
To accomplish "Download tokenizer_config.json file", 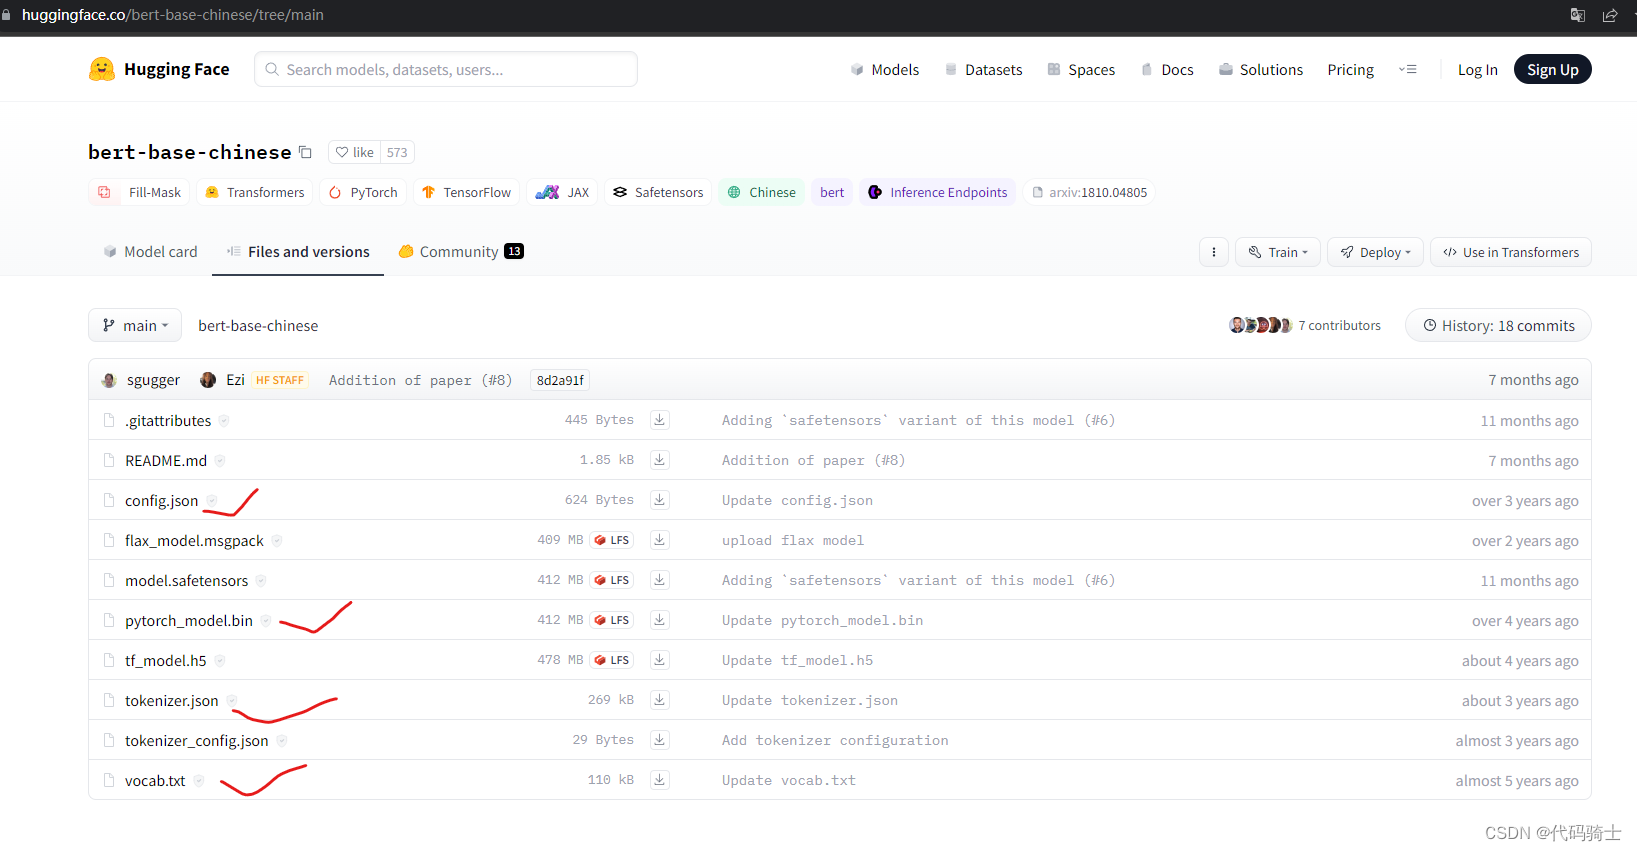I will point(659,740).
